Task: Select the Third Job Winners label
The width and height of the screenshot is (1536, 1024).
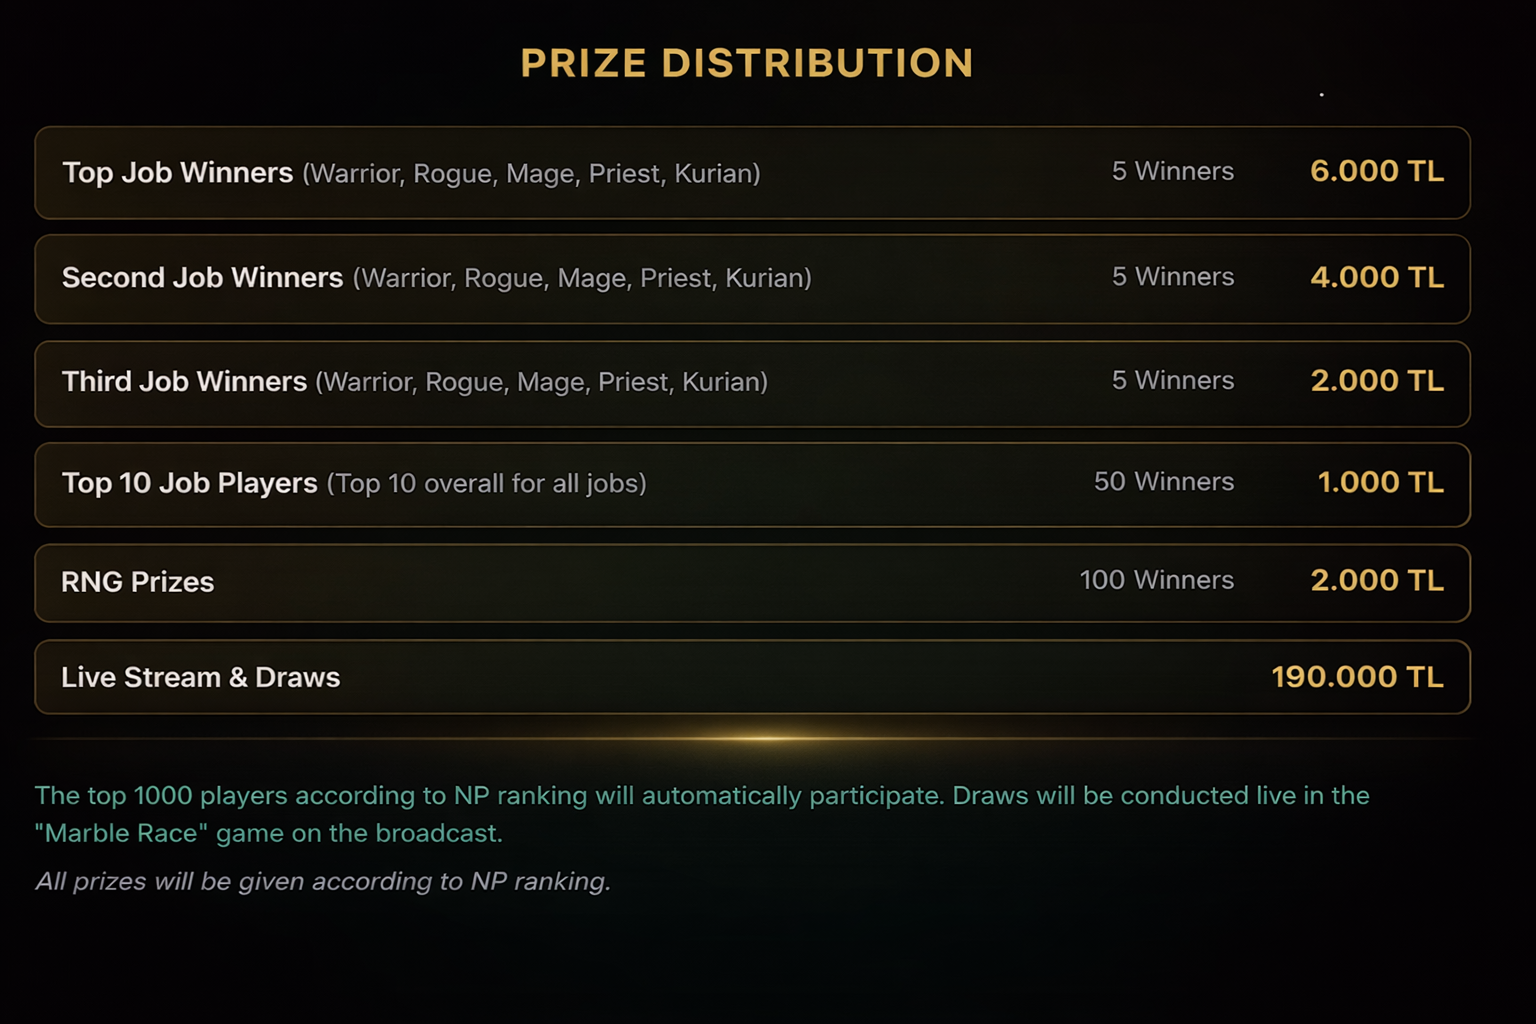Action: tap(184, 382)
